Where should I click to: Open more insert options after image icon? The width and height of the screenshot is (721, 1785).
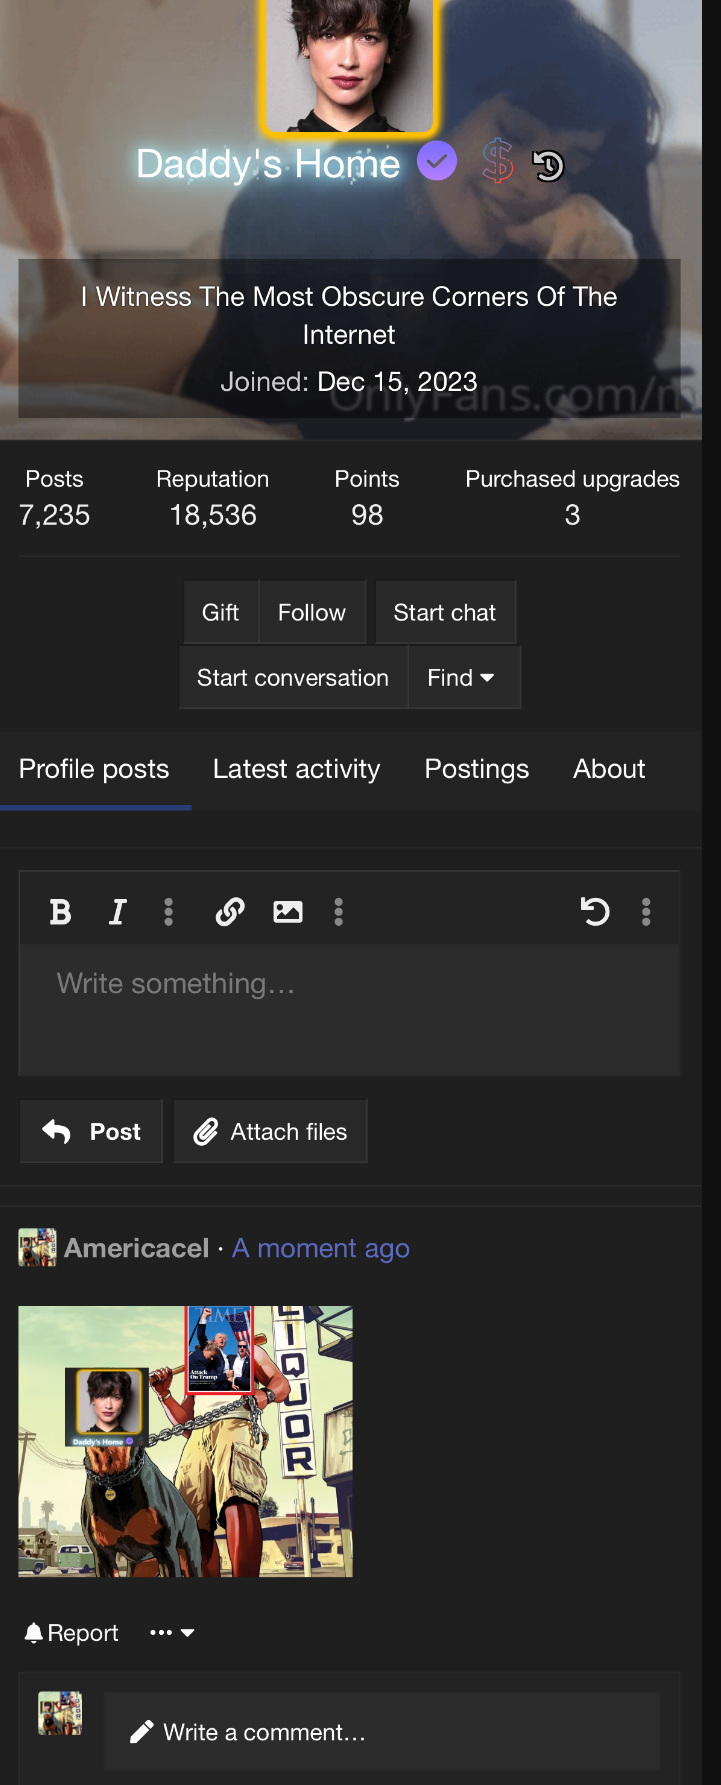point(339,911)
